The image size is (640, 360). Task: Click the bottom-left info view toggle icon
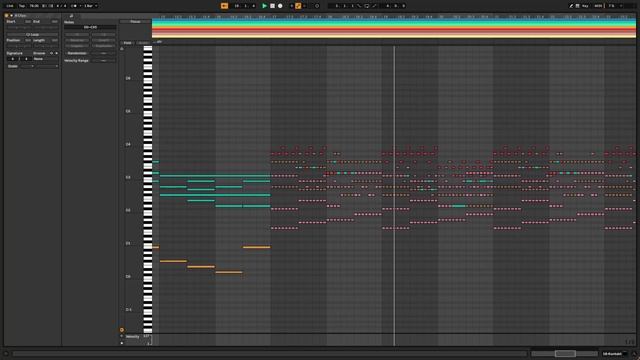click(6, 354)
